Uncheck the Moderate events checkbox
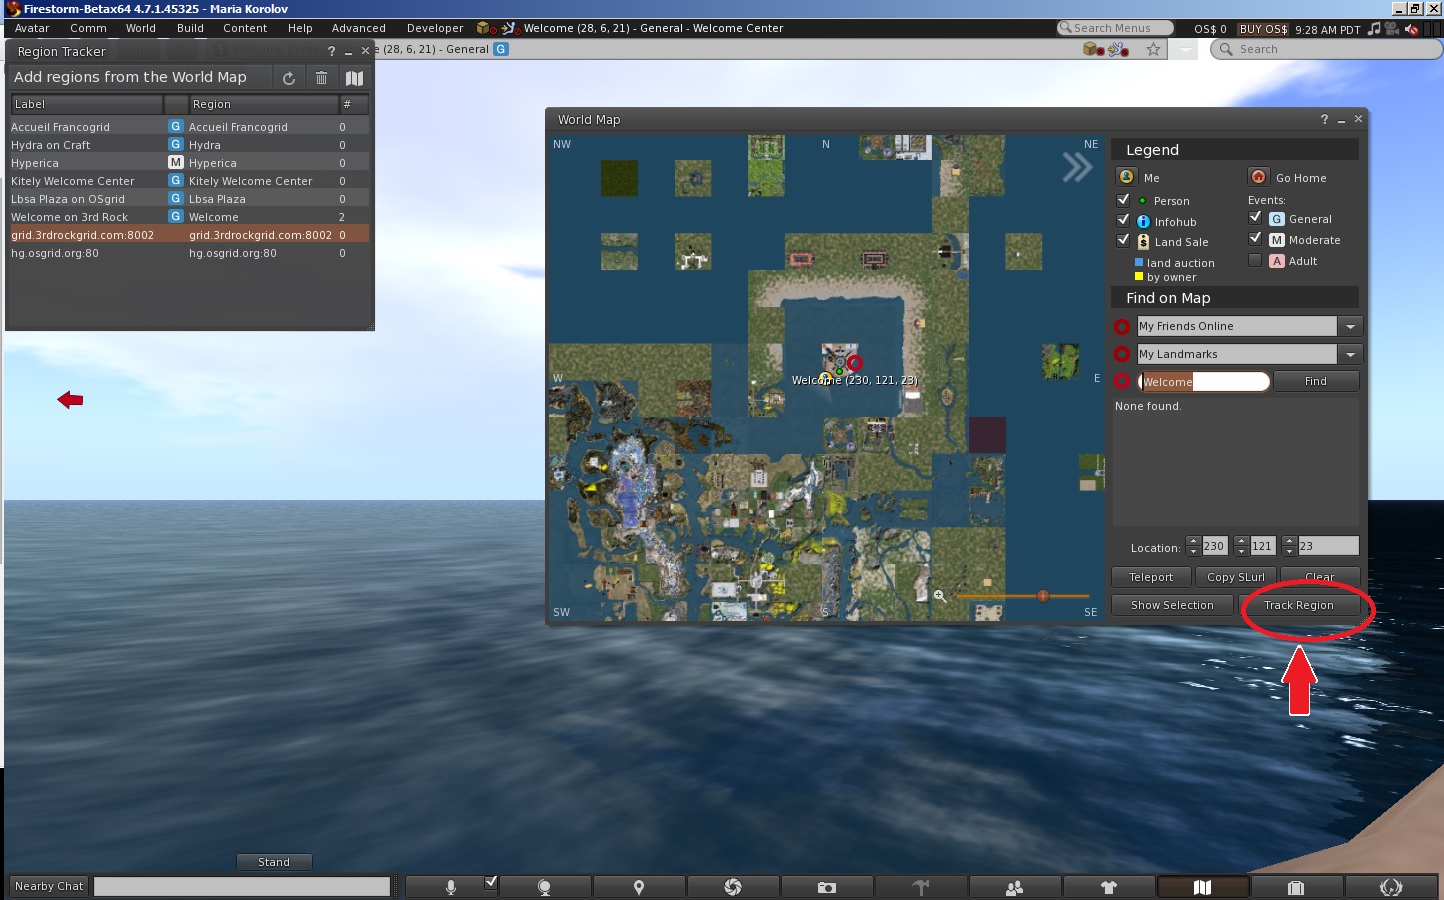The width and height of the screenshot is (1444, 900). (x=1255, y=238)
